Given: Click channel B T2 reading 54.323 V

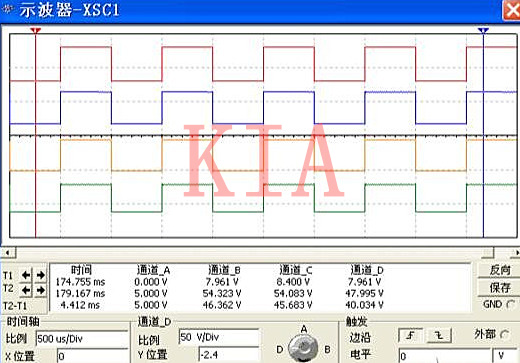Looking at the screenshot, I should coord(222,293).
